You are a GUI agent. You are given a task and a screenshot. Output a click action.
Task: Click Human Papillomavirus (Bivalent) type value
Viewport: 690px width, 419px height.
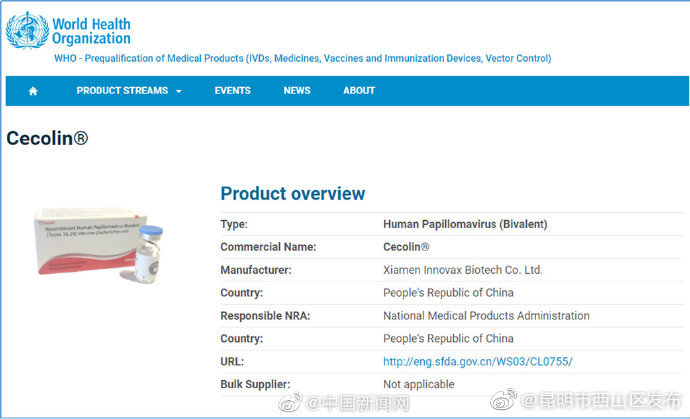(465, 224)
